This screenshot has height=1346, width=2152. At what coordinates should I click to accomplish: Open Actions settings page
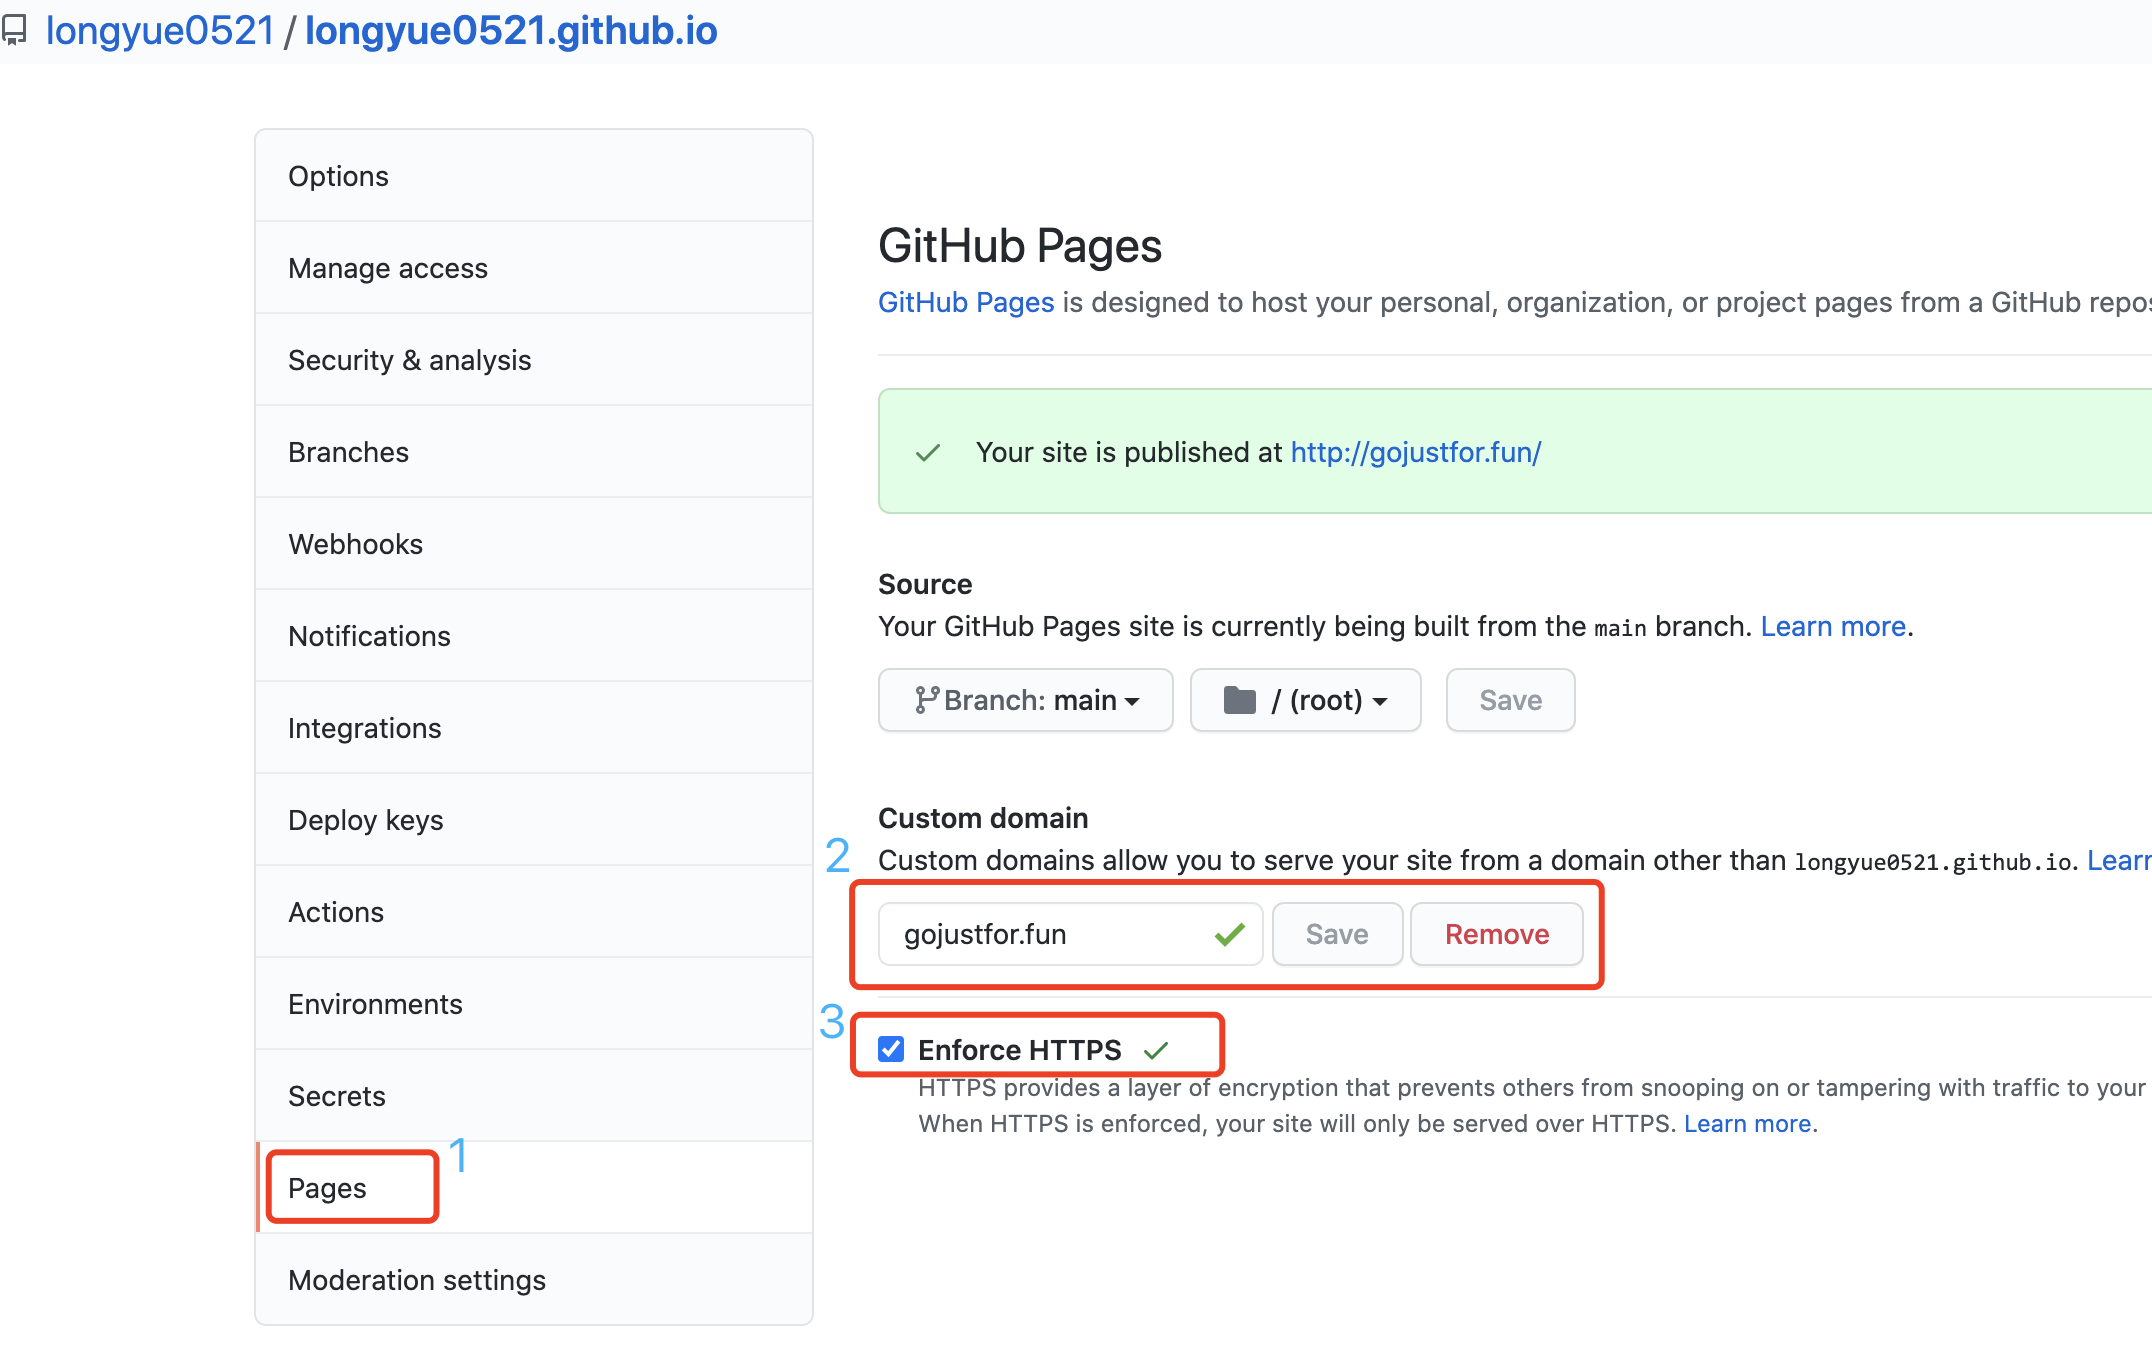pos(534,912)
